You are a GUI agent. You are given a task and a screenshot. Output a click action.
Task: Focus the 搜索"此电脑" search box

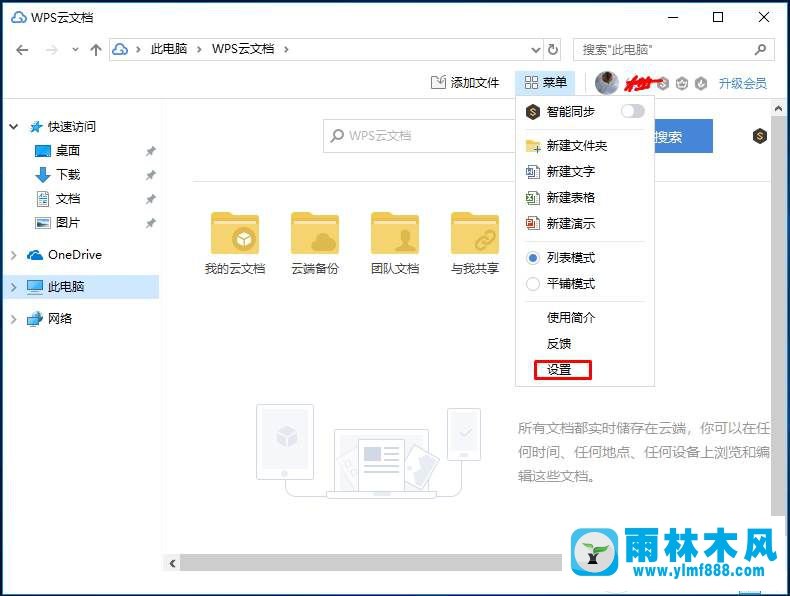pyautogui.click(x=673, y=49)
